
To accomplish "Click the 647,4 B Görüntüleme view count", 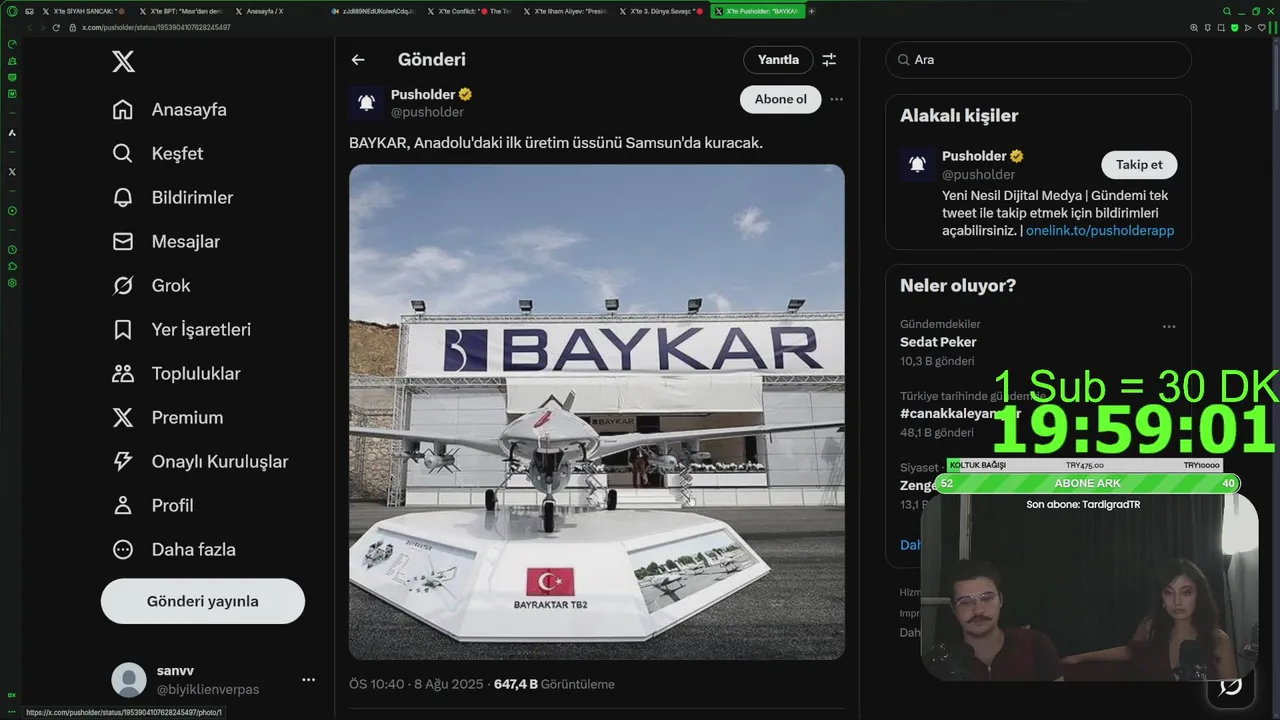I will [554, 685].
